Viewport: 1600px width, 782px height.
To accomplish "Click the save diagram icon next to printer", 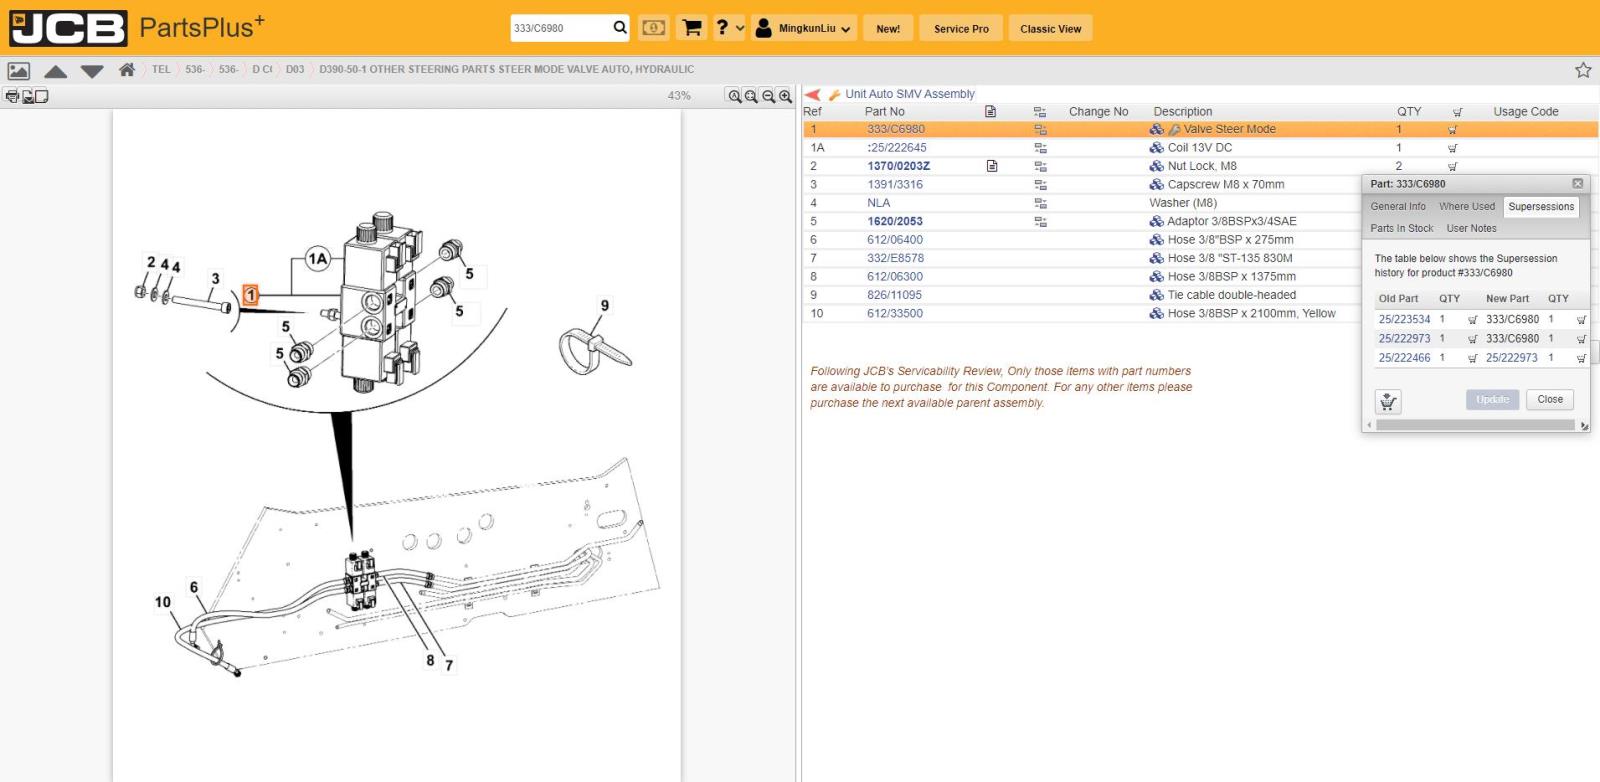I will [x=27, y=96].
